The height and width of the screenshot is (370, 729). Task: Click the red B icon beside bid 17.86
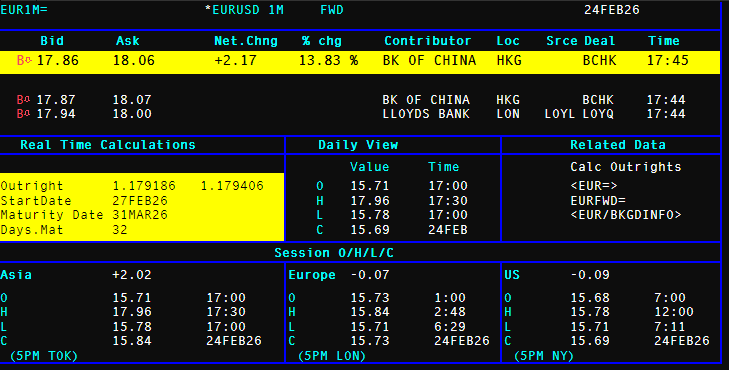[x=24, y=60]
